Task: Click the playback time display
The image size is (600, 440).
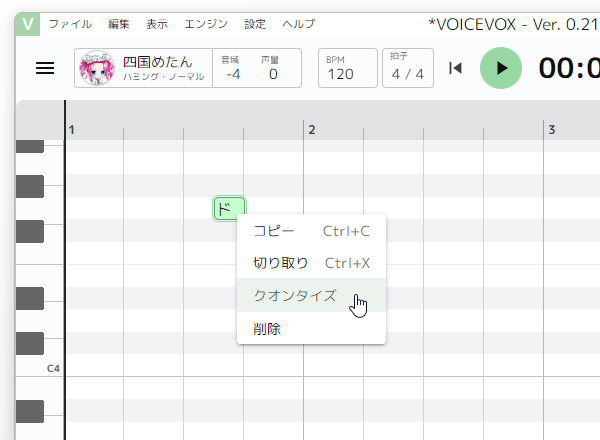Action: pos(569,68)
